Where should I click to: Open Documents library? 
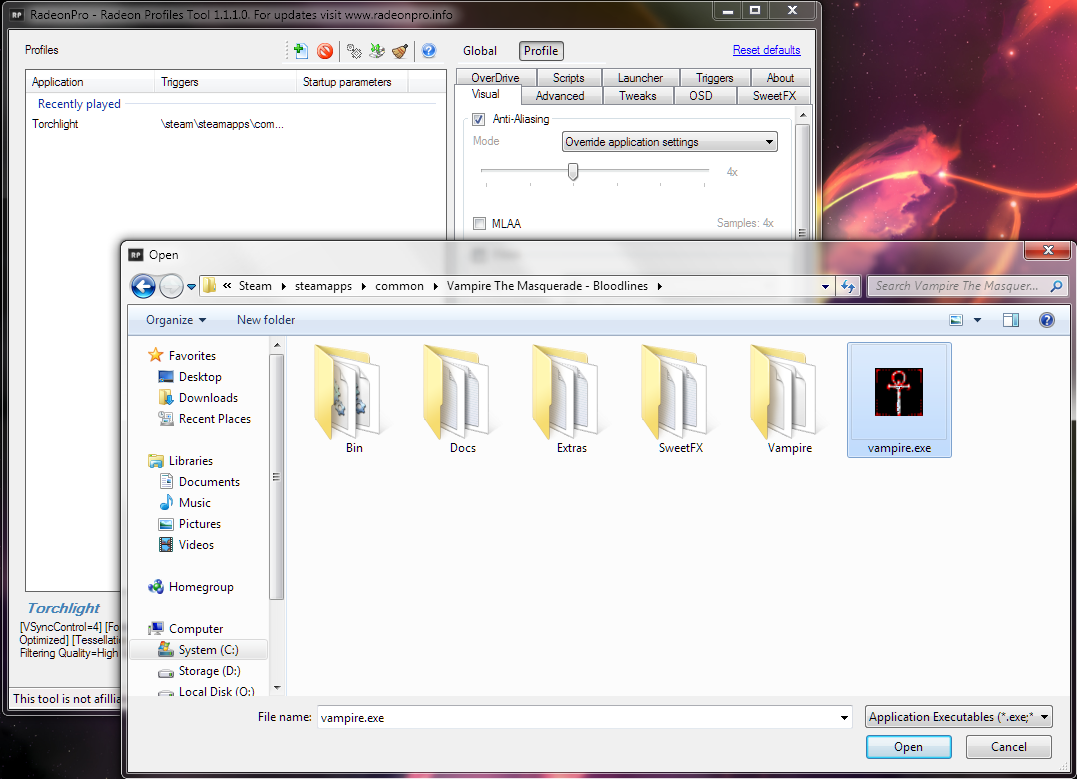209,482
